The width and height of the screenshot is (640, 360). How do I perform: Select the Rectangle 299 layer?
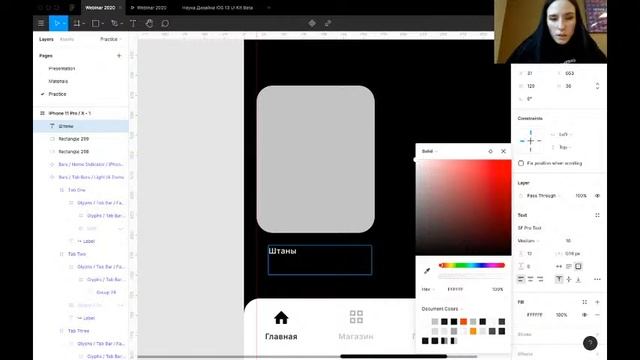coord(73,139)
